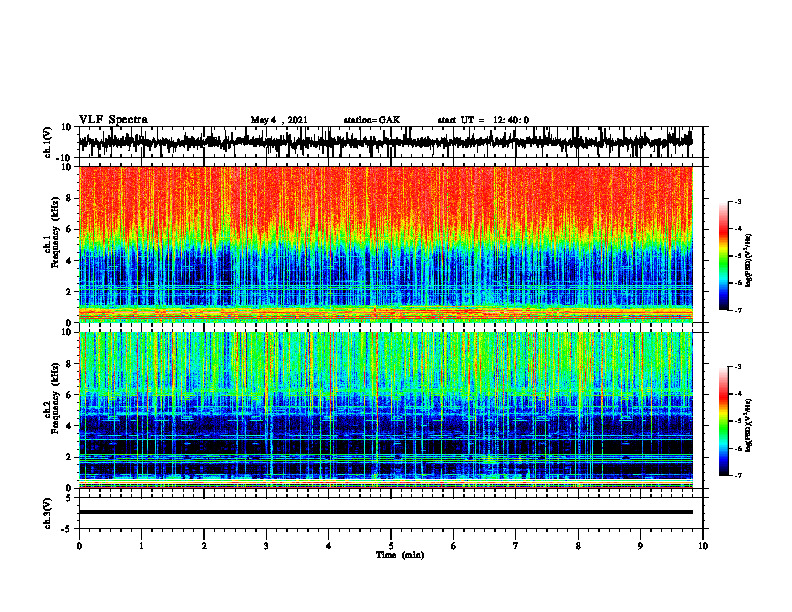The image size is (792, 612).
Task: Click ch.1 spectrogram 6 kHz tick label
Action: pyautogui.click(x=69, y=229)
